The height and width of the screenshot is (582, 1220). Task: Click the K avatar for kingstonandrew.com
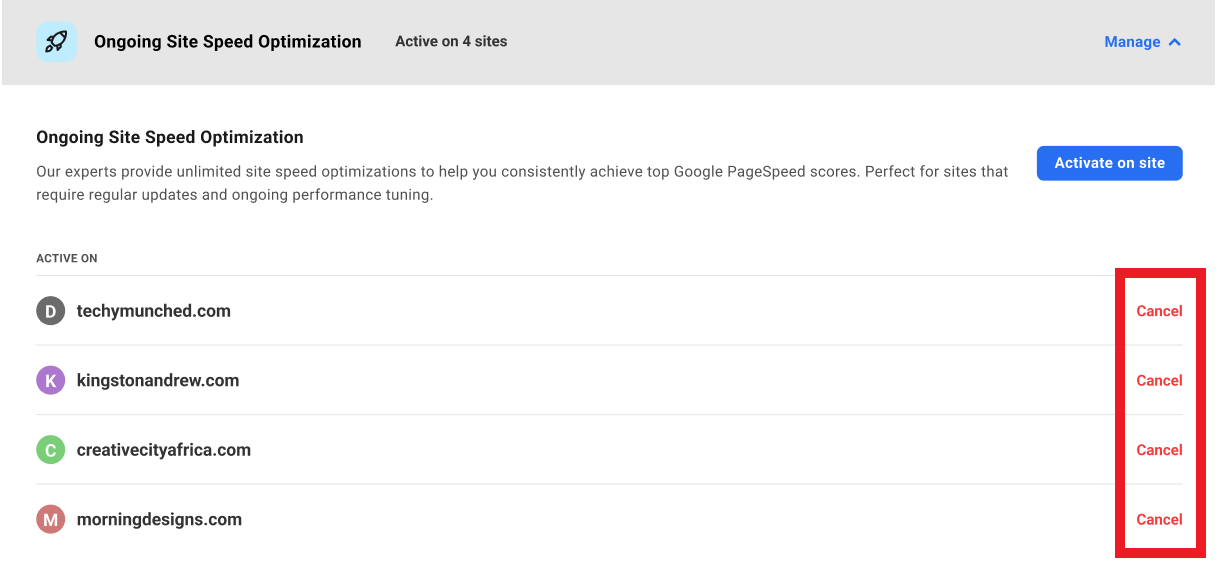(x=51, y=380)
